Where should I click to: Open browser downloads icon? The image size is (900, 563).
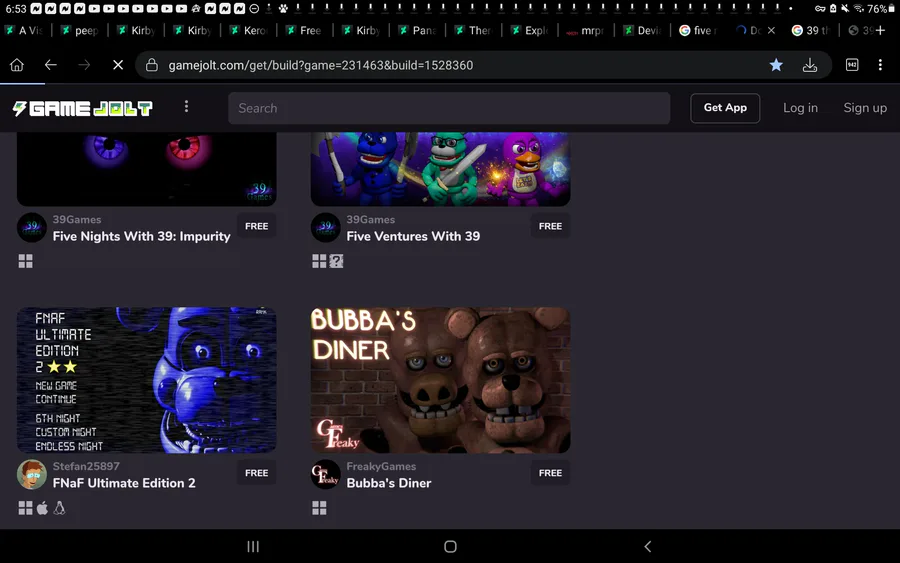(810, 65)
